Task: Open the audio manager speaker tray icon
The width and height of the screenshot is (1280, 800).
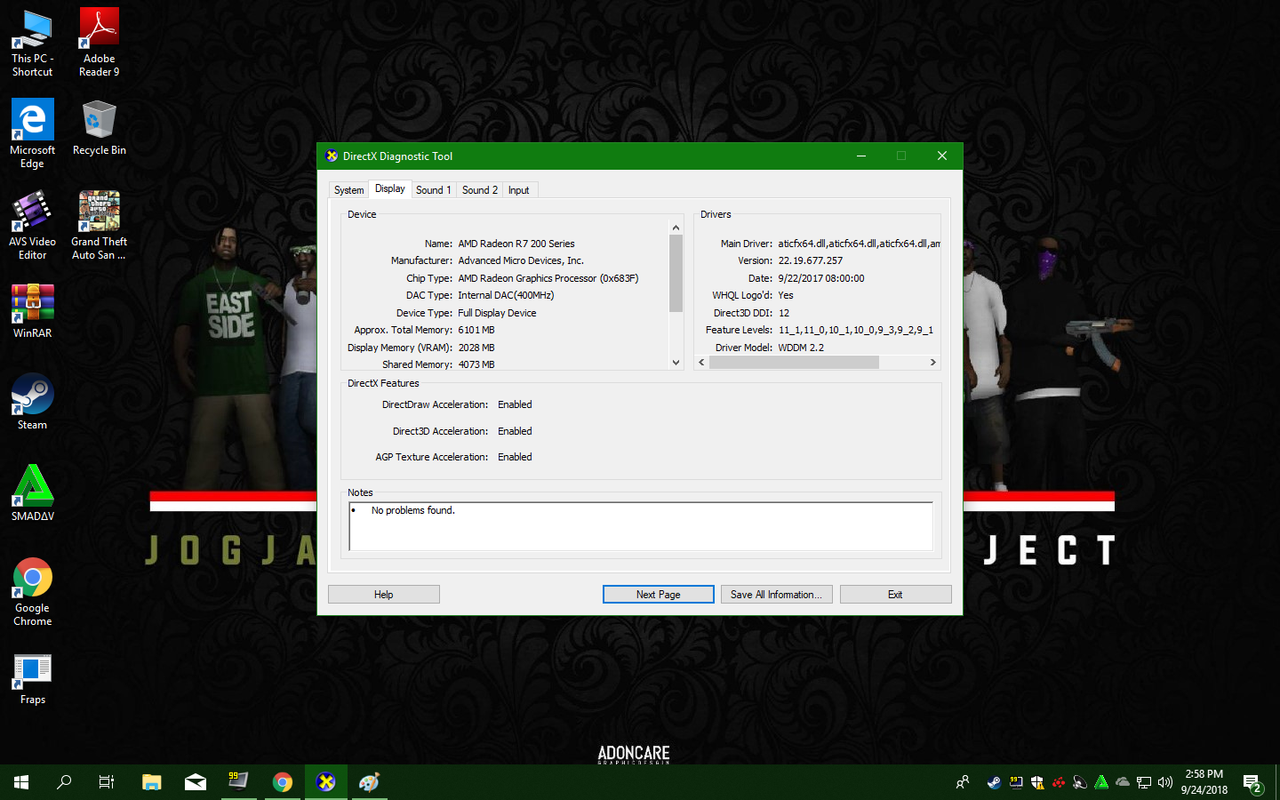Action: click(1080, 782)
